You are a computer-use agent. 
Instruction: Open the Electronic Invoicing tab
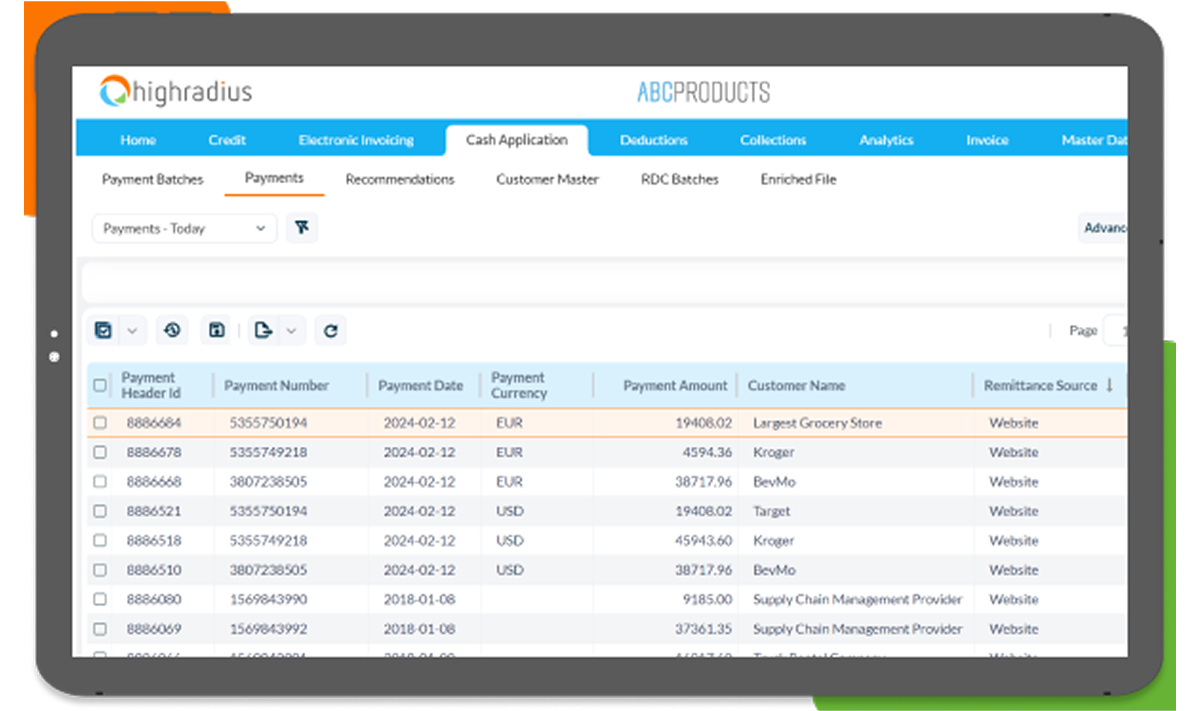coord(356,140)
